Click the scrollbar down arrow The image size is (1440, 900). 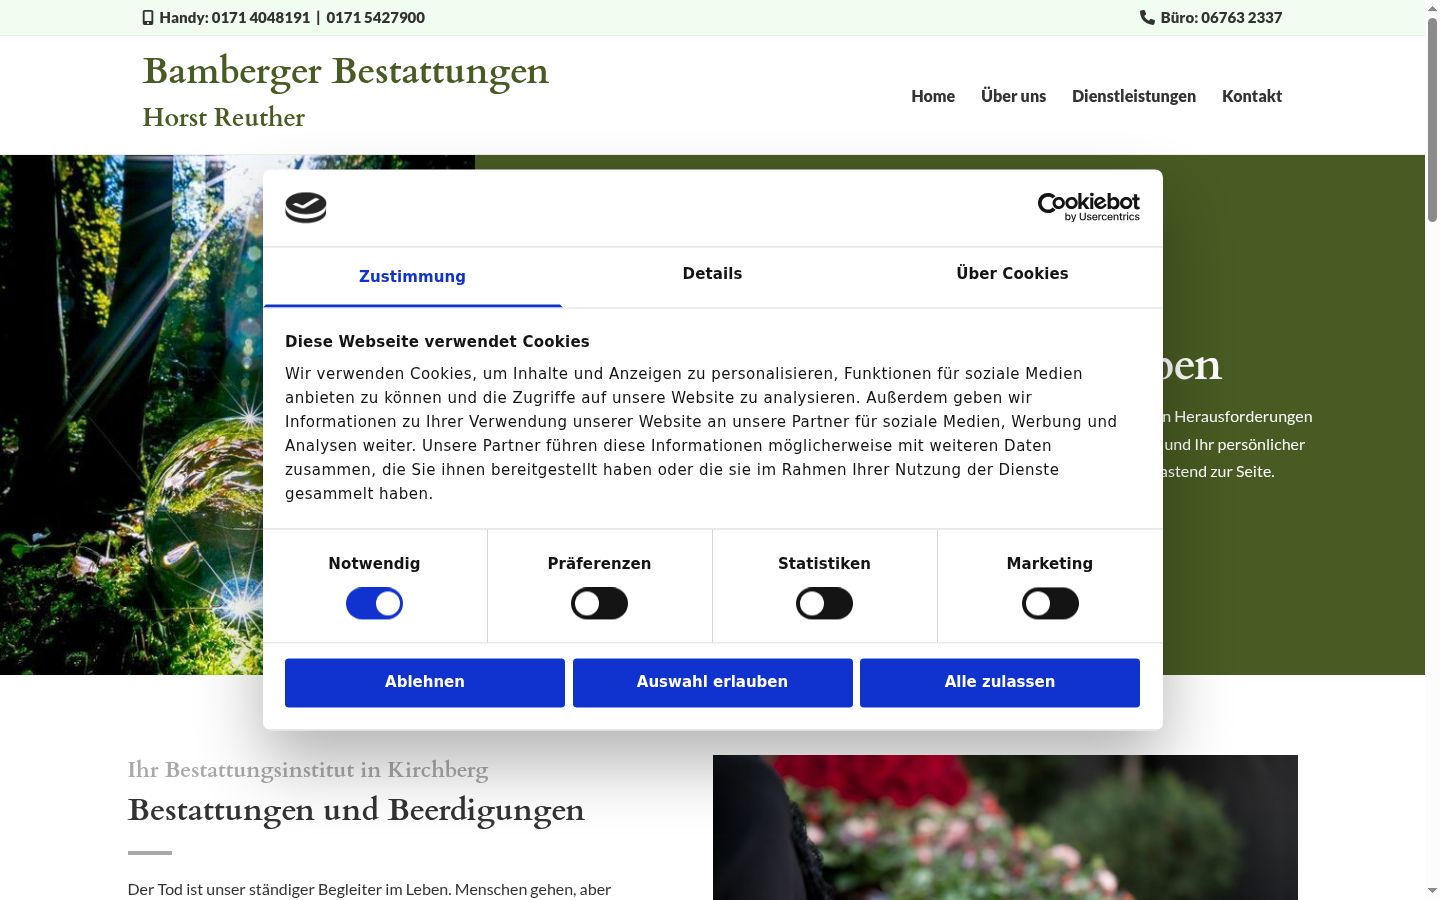click(1432, 891)
